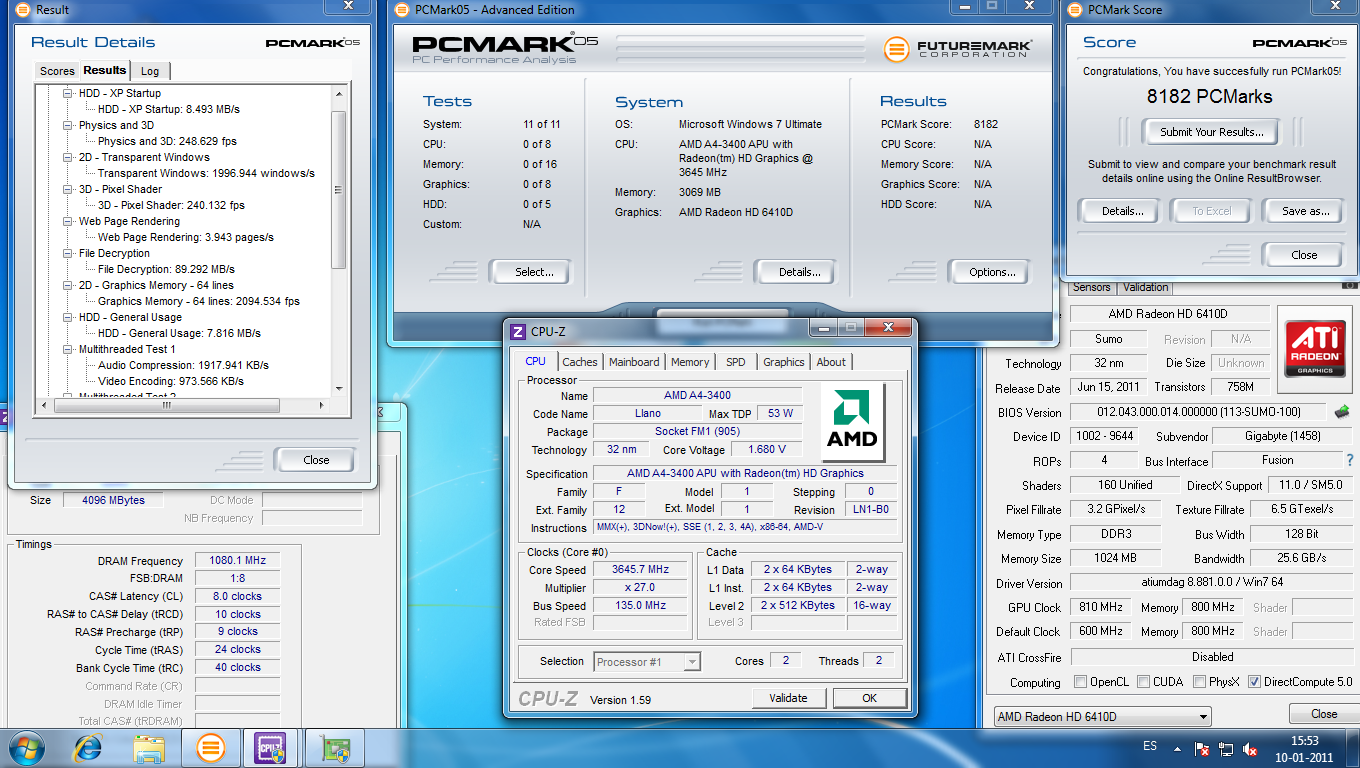1360x768 pixels.
Task: Click the Result list scroll right arrow
Action: click(322, 406)
